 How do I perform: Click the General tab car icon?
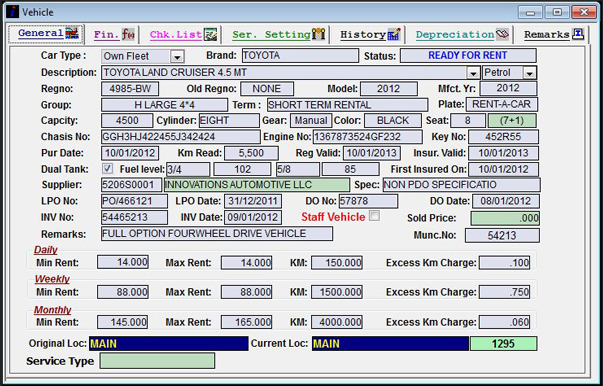click(72, 33)
